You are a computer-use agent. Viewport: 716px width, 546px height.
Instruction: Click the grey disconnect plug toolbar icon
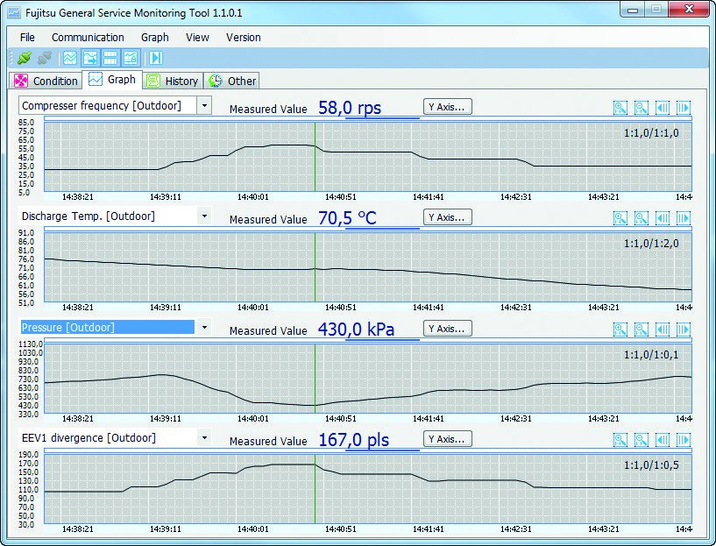(x=45, y=58)
